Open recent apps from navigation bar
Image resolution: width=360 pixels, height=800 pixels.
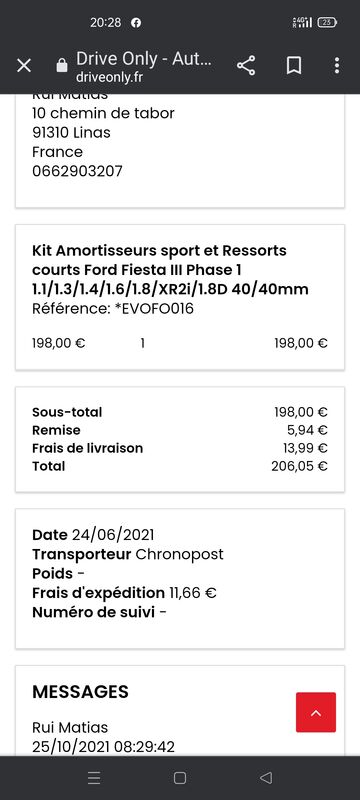(x=94, y=778)
